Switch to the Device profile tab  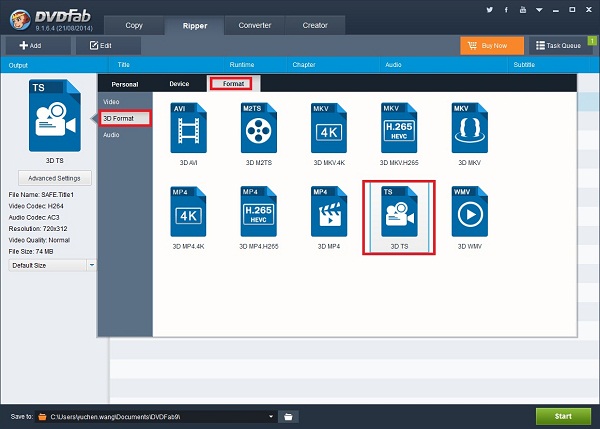pos(179,84)
